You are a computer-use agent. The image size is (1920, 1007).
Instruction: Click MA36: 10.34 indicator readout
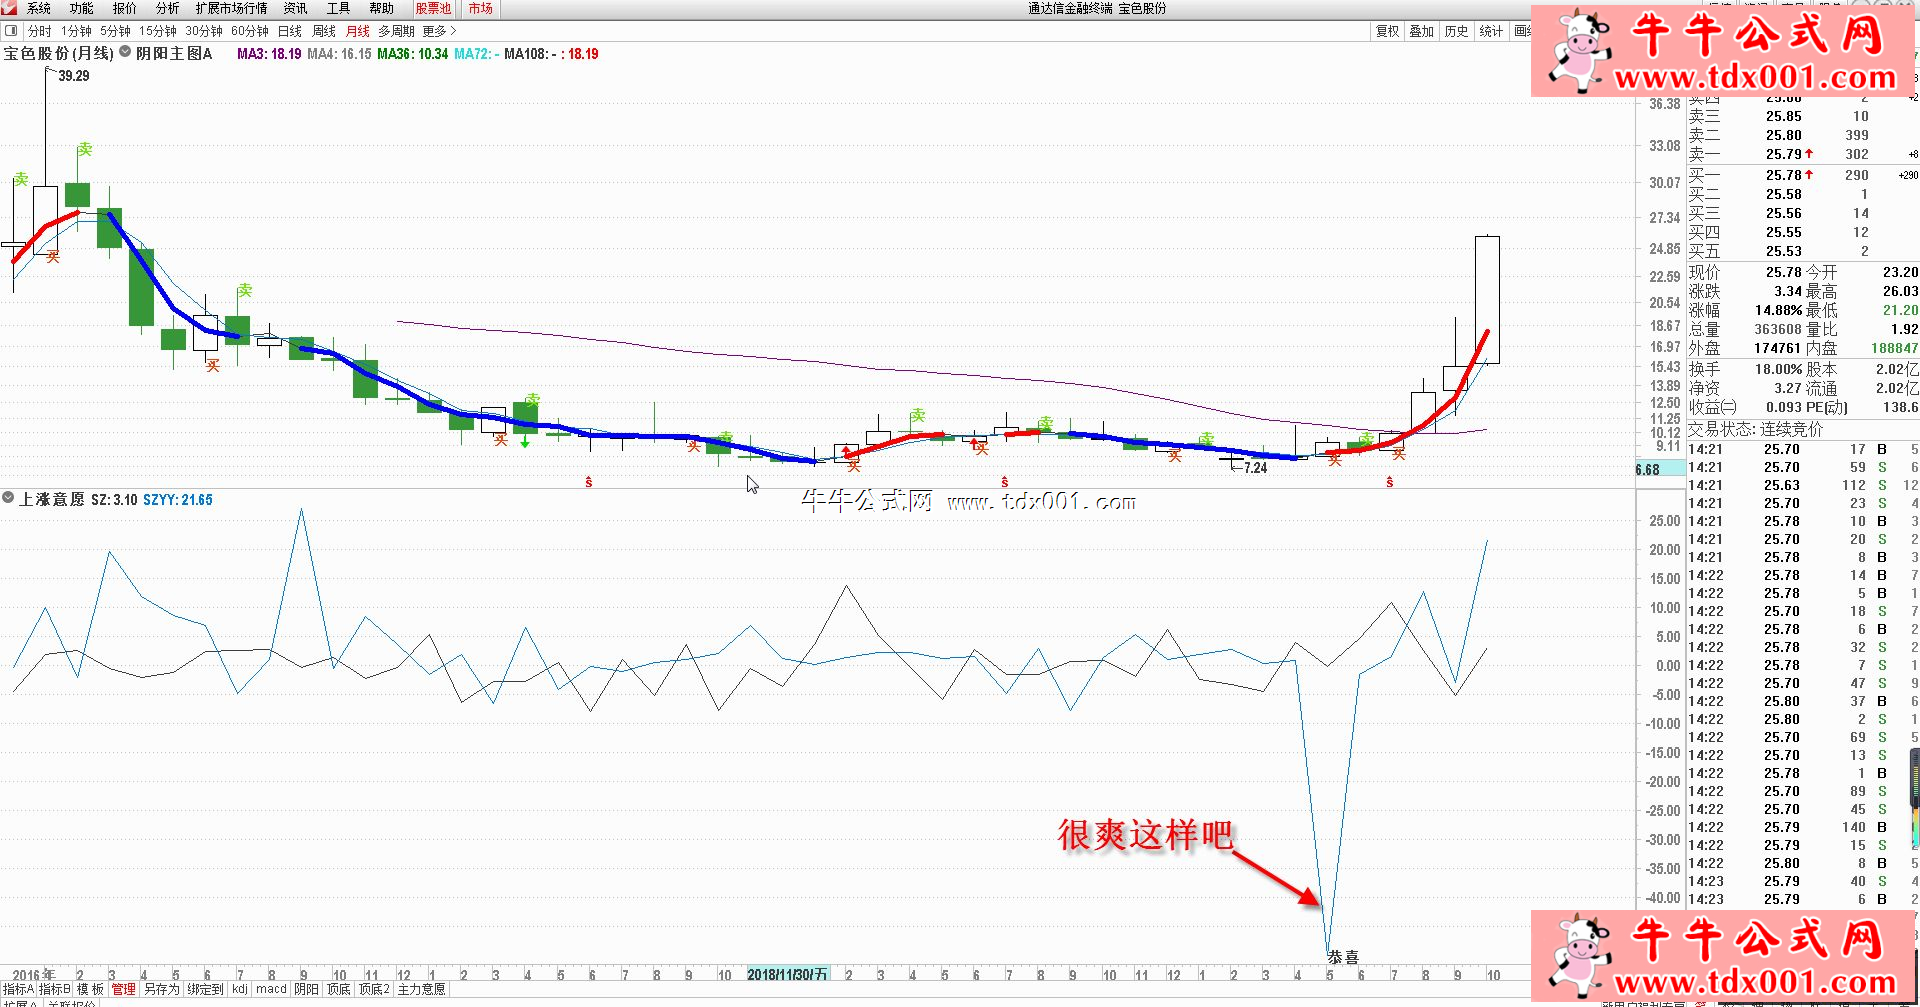tap(412, 54)
